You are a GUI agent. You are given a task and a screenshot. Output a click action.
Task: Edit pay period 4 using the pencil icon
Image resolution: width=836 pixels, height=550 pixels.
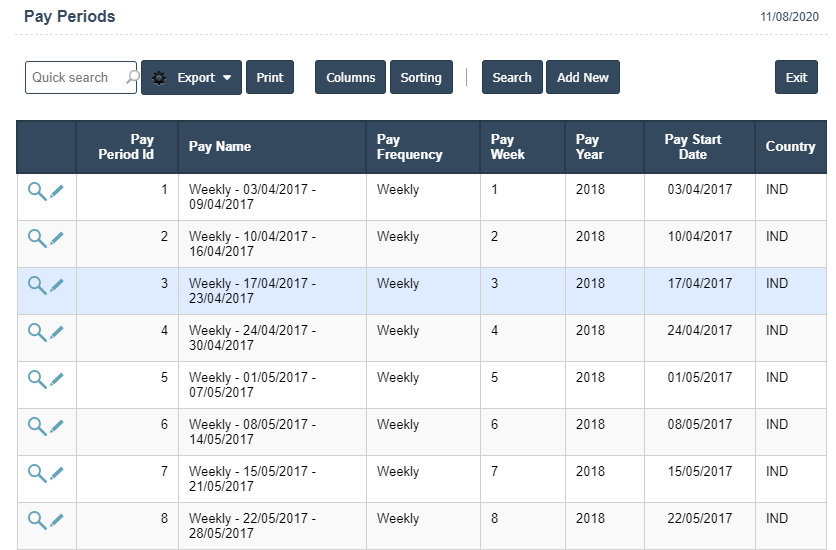57,332
